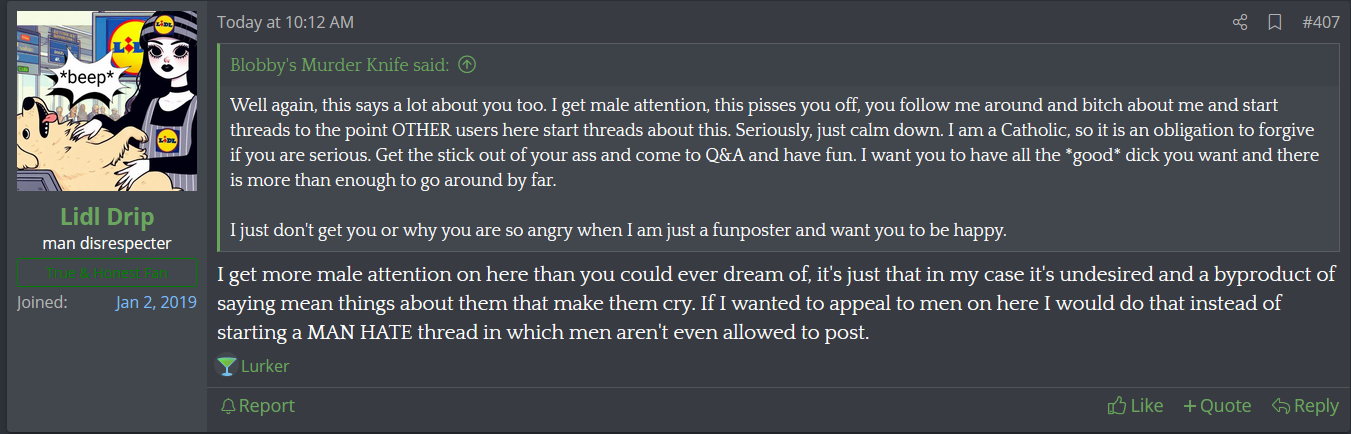The image size is (1351, 434).
Task: Open the Lurker reaction user link
Action: coord(265,366)
